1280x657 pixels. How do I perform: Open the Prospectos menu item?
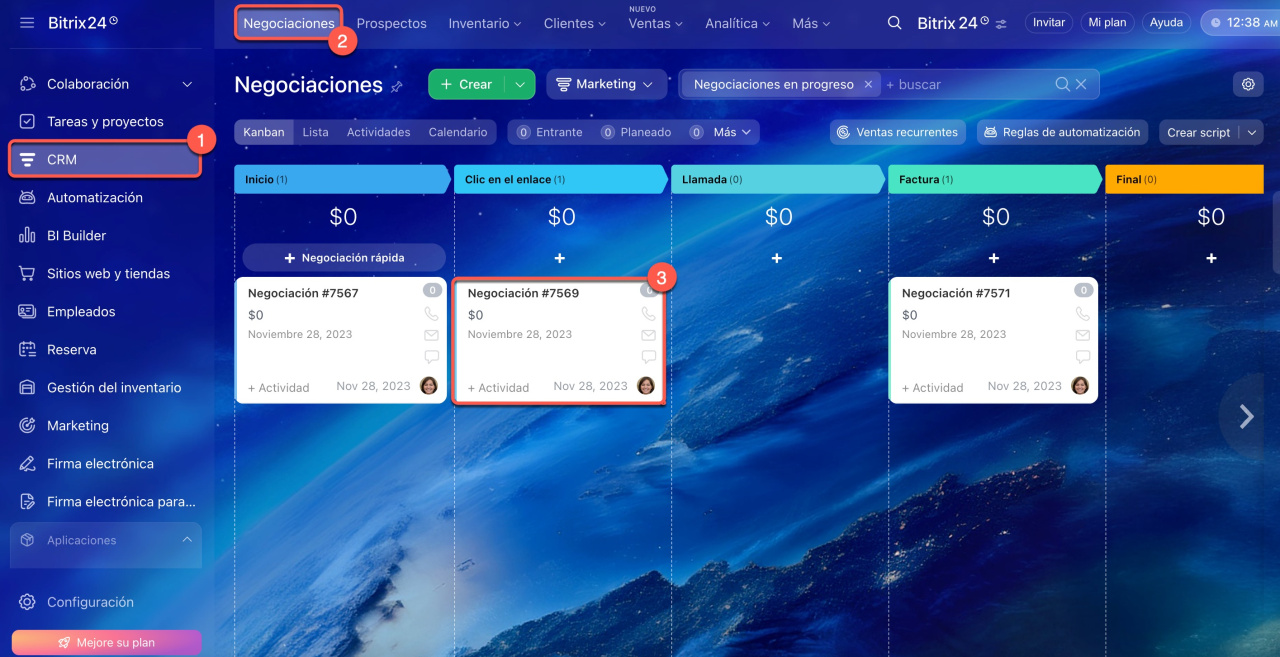pyautogui.click(x=391, y=23)
